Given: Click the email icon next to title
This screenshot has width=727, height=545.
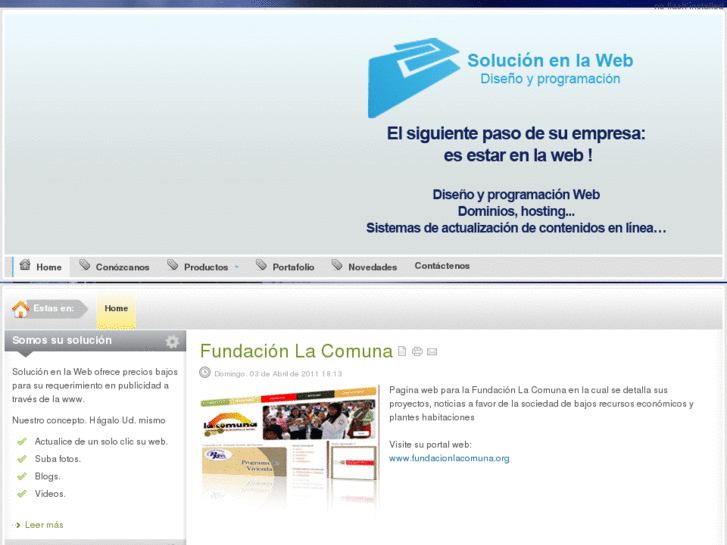Looking at the screenshot, I should [x=432, y=352].
